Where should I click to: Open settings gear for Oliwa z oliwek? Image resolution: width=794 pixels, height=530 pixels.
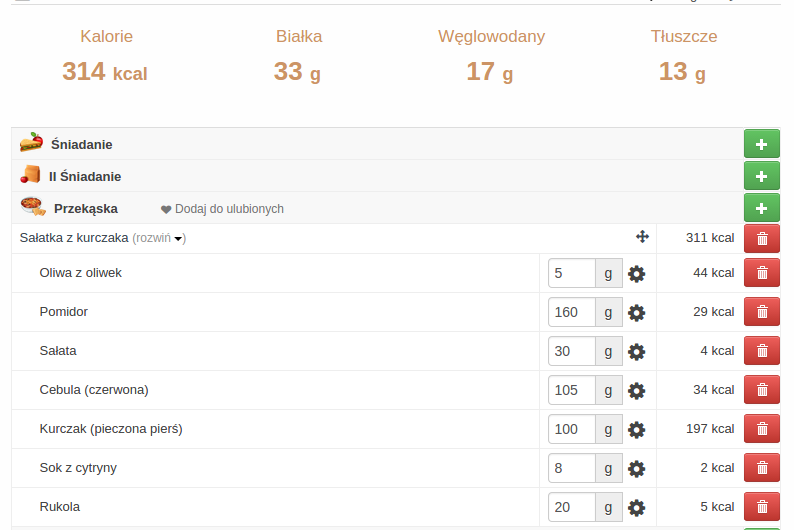pyautogui.click(x=636, y=274)
